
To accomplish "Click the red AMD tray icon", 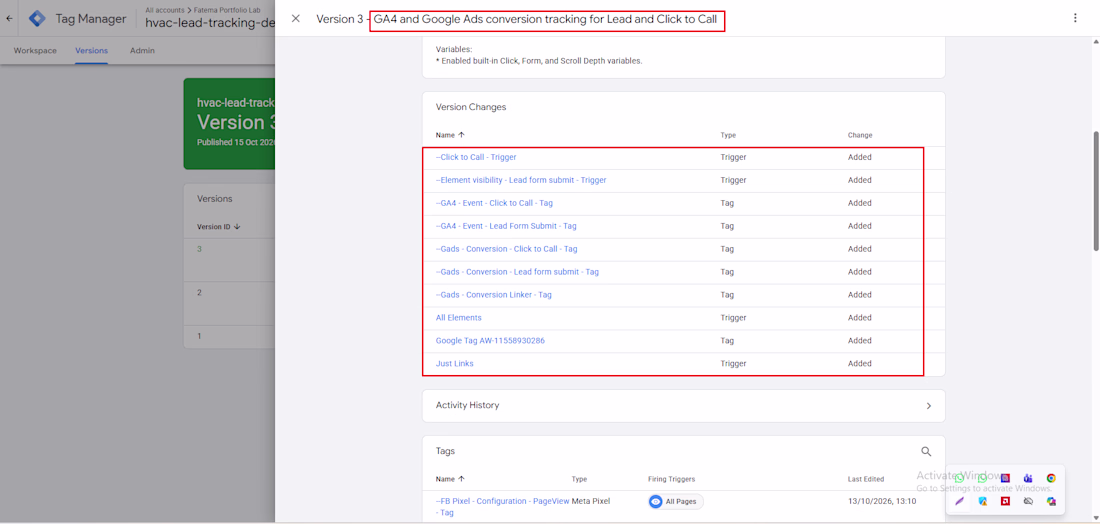I will 1005,502.
